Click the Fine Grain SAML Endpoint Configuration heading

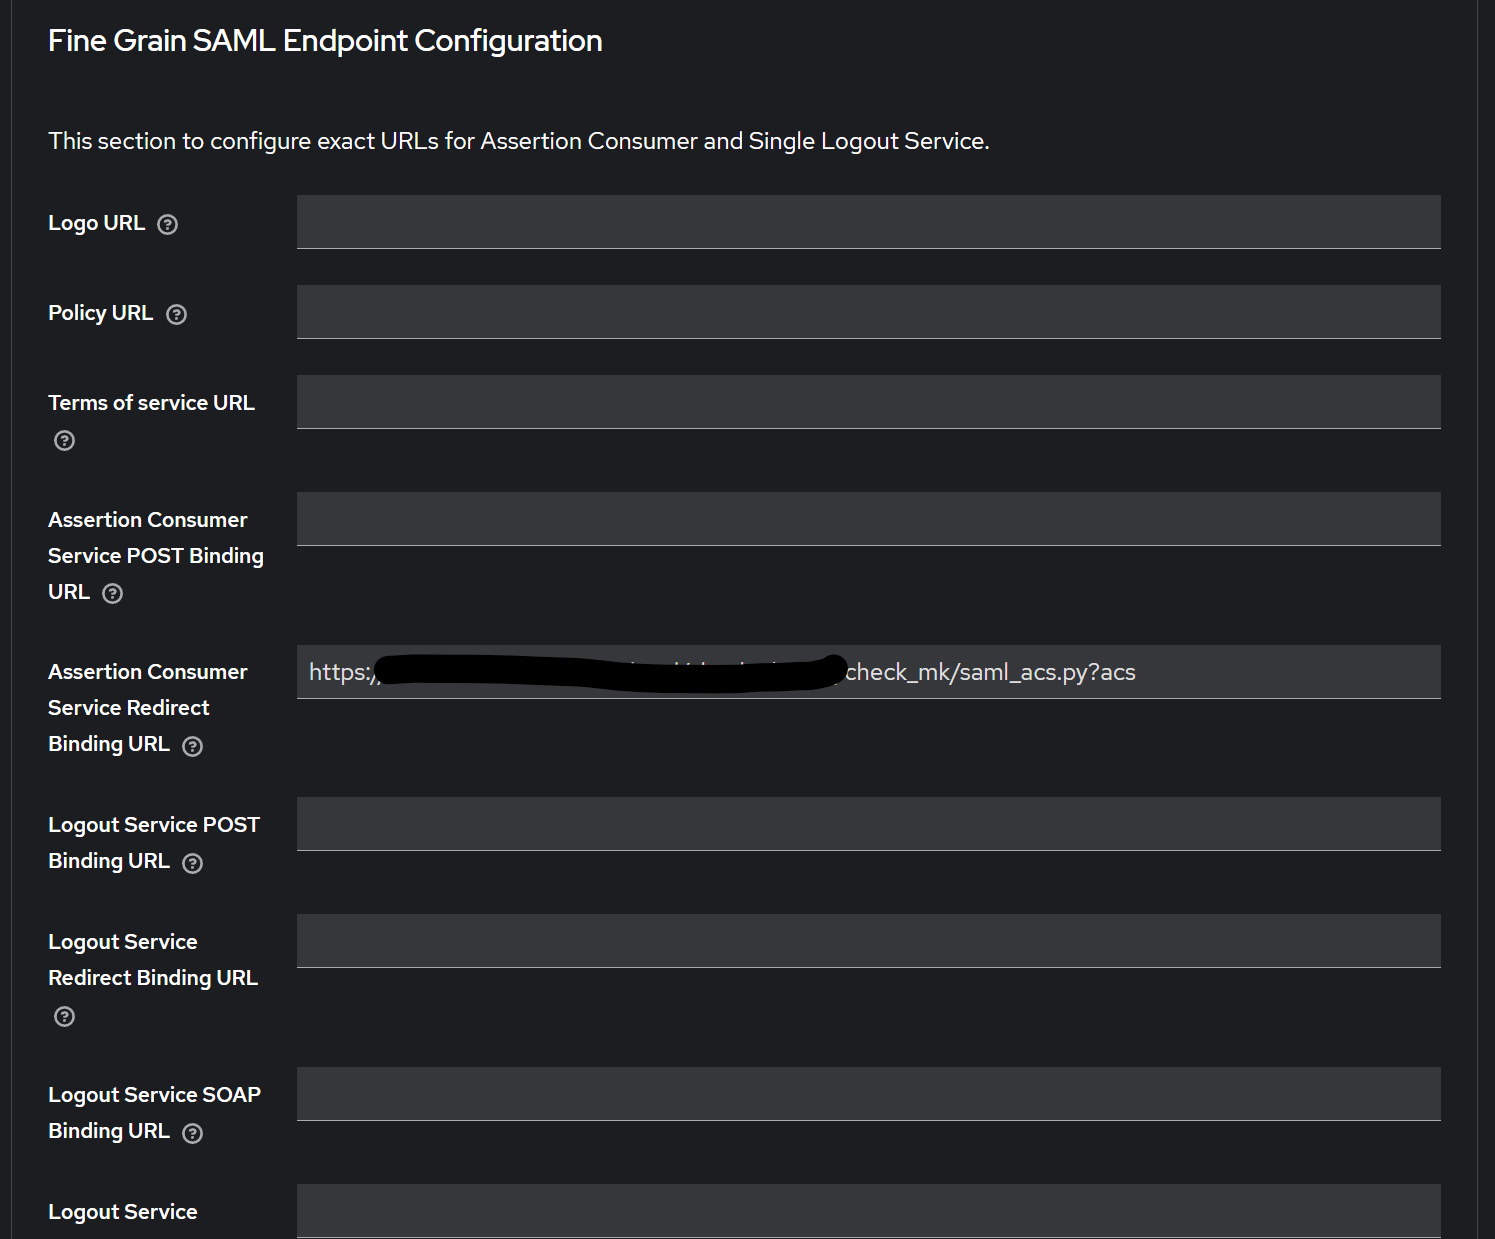coord(325,41)
